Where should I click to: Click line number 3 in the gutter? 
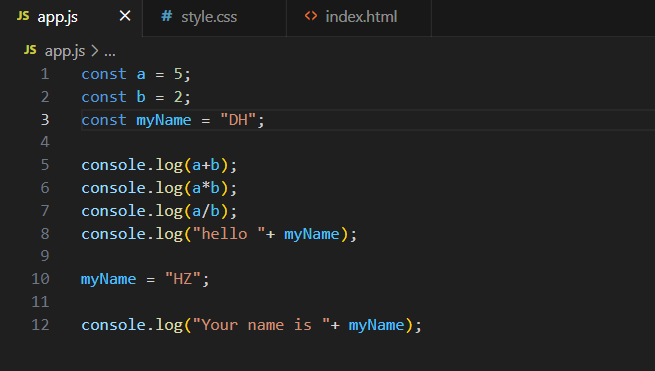click(45, 120)
